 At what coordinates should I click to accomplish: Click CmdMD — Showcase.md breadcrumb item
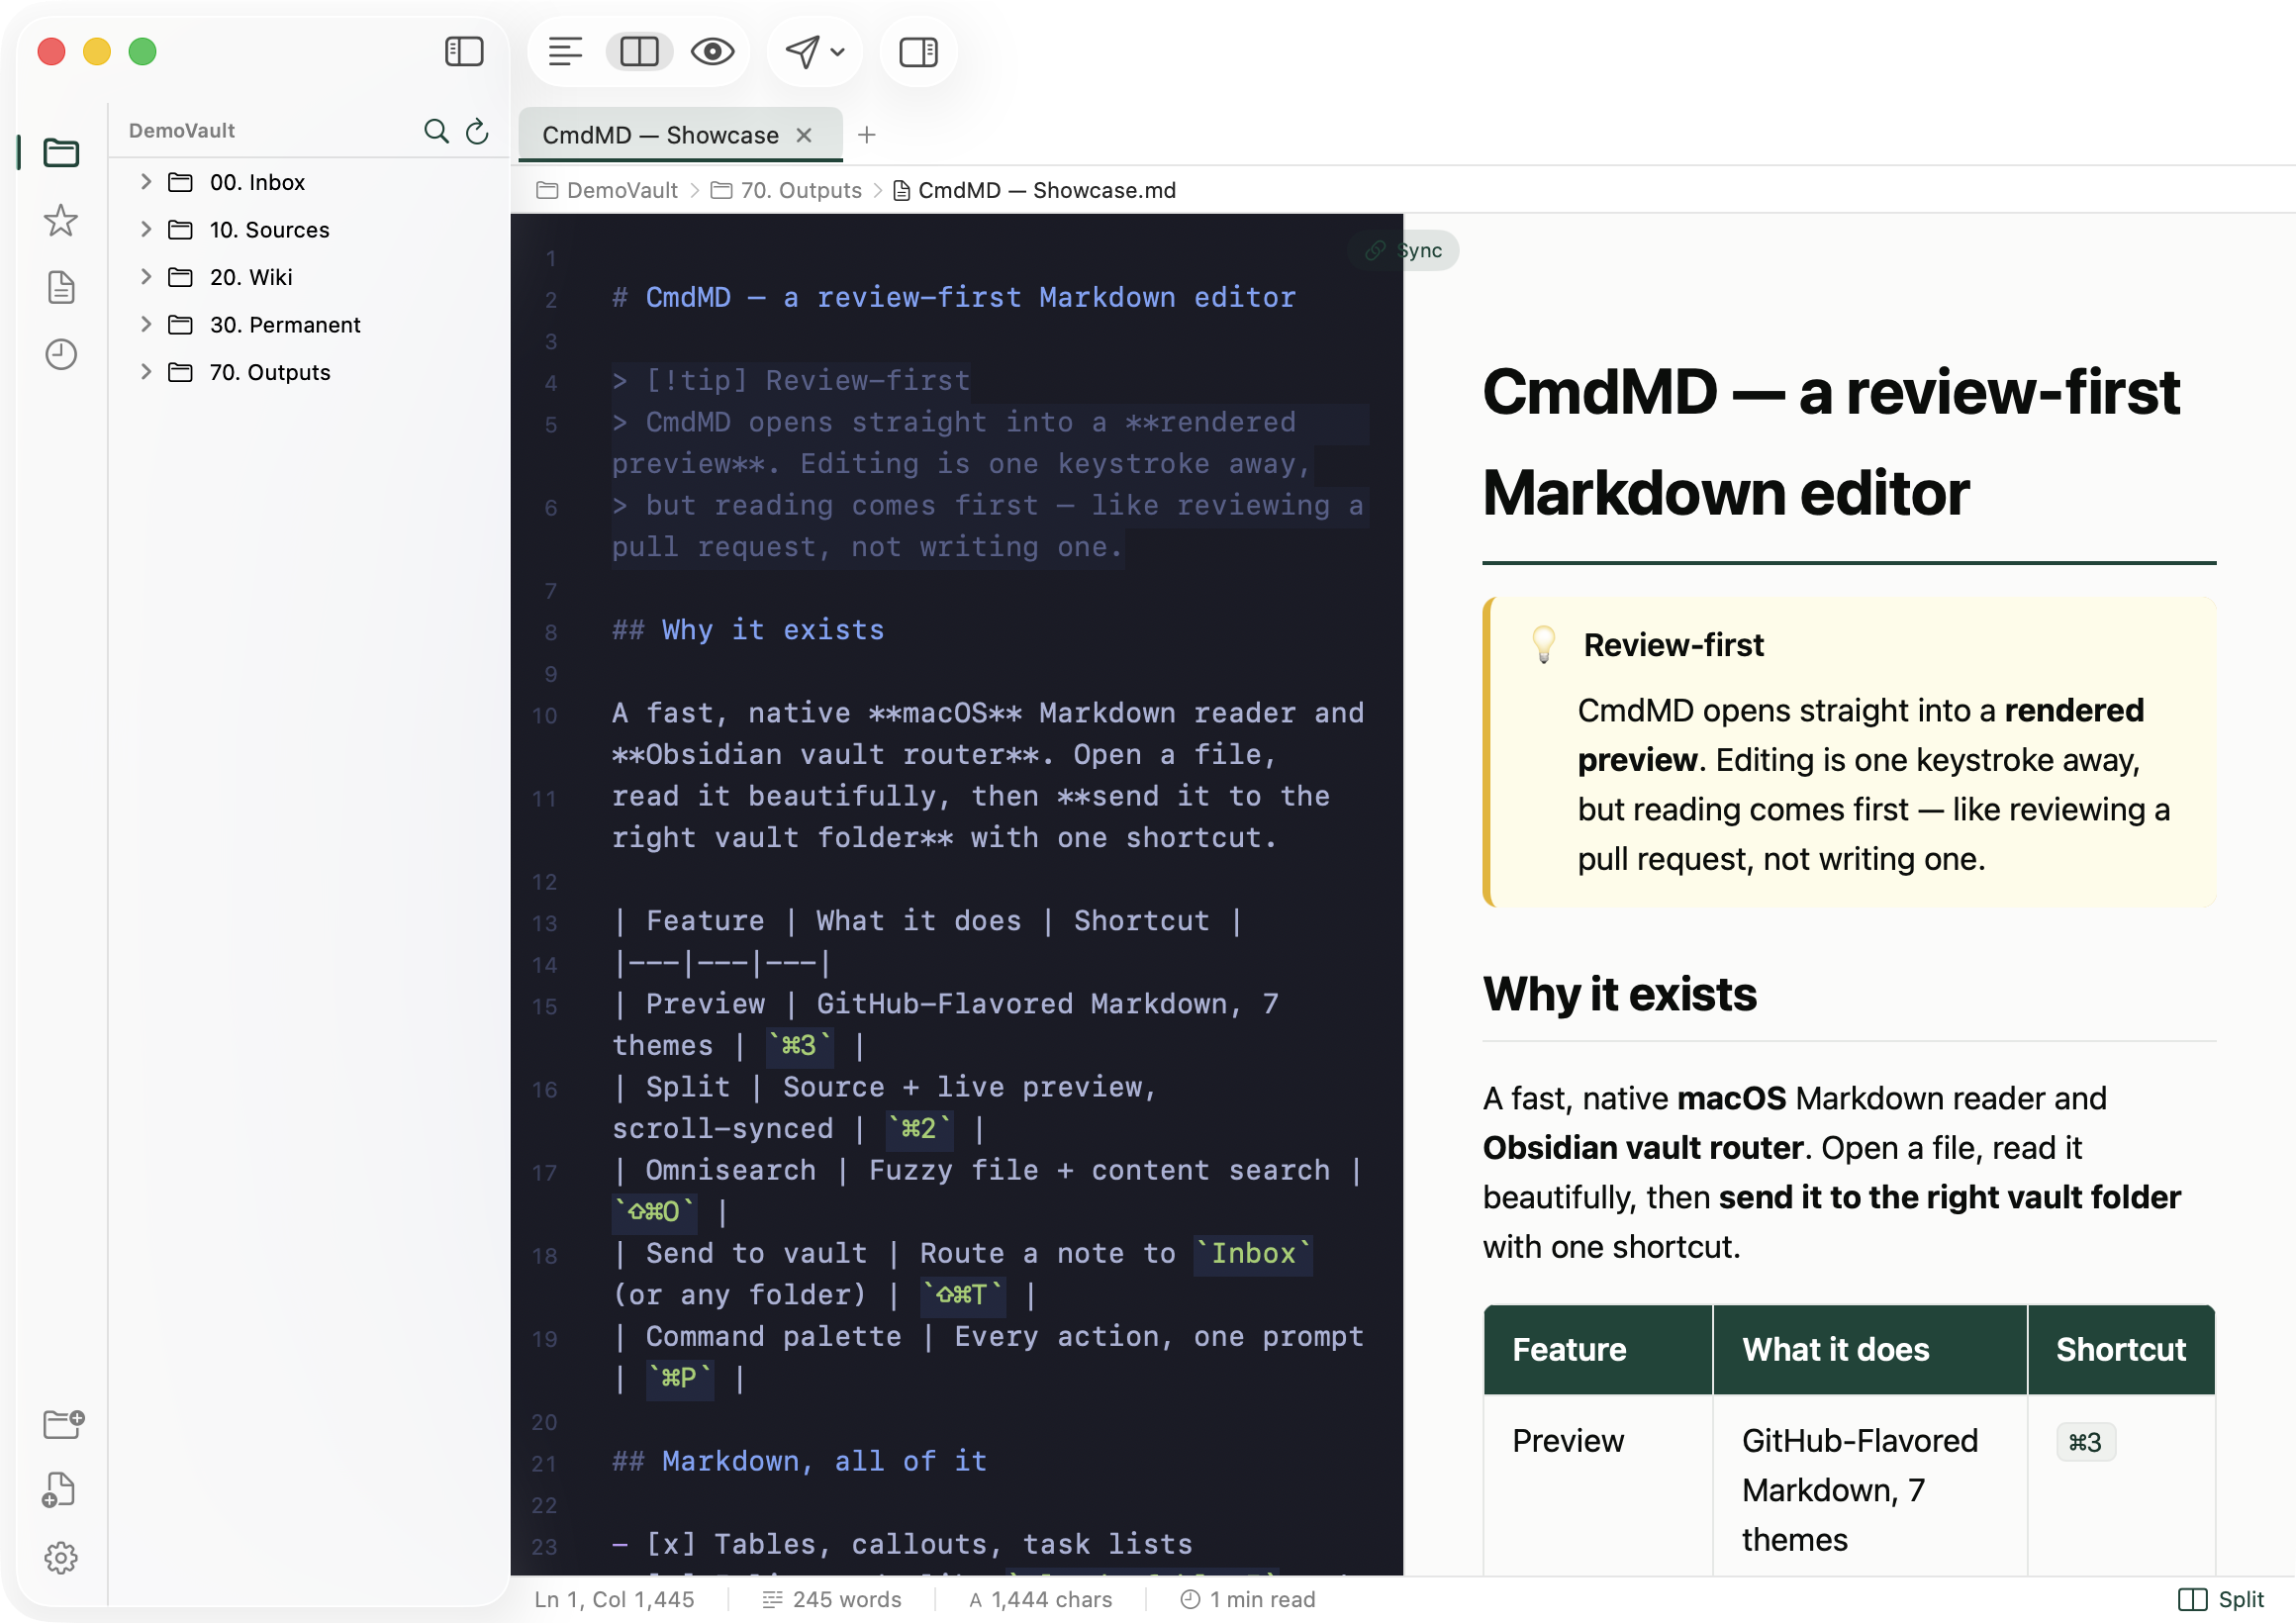[1034, 190]
